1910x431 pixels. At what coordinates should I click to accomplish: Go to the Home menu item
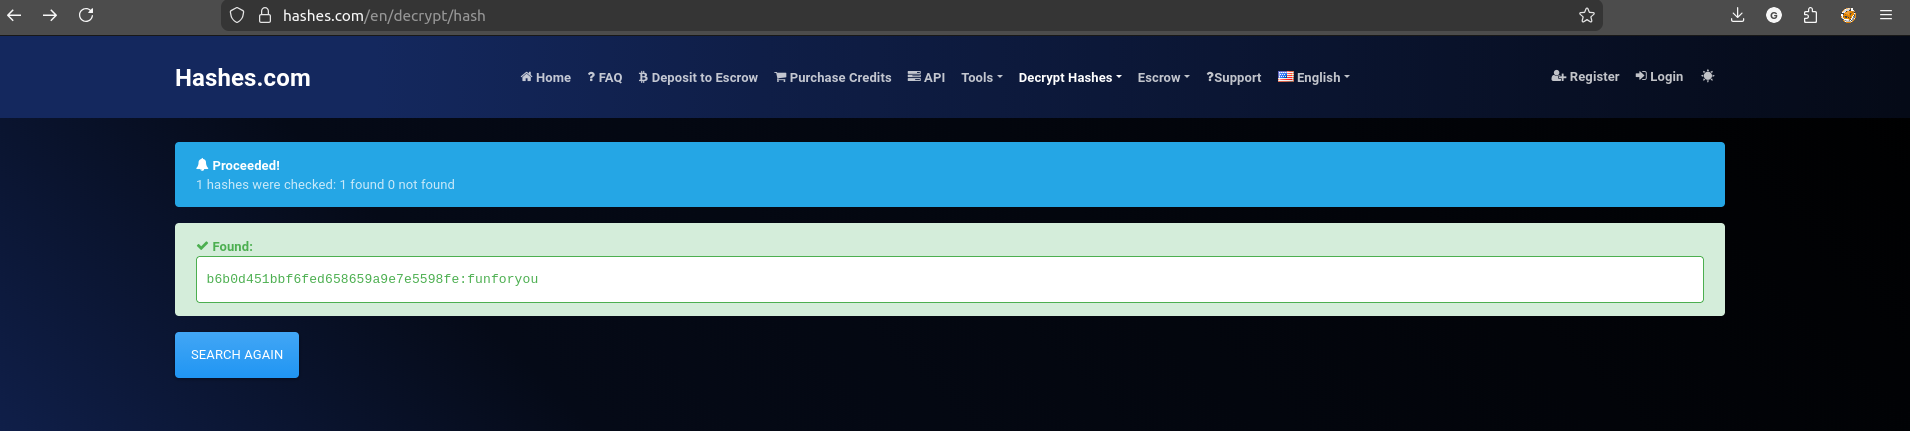[x=546, y=77]
